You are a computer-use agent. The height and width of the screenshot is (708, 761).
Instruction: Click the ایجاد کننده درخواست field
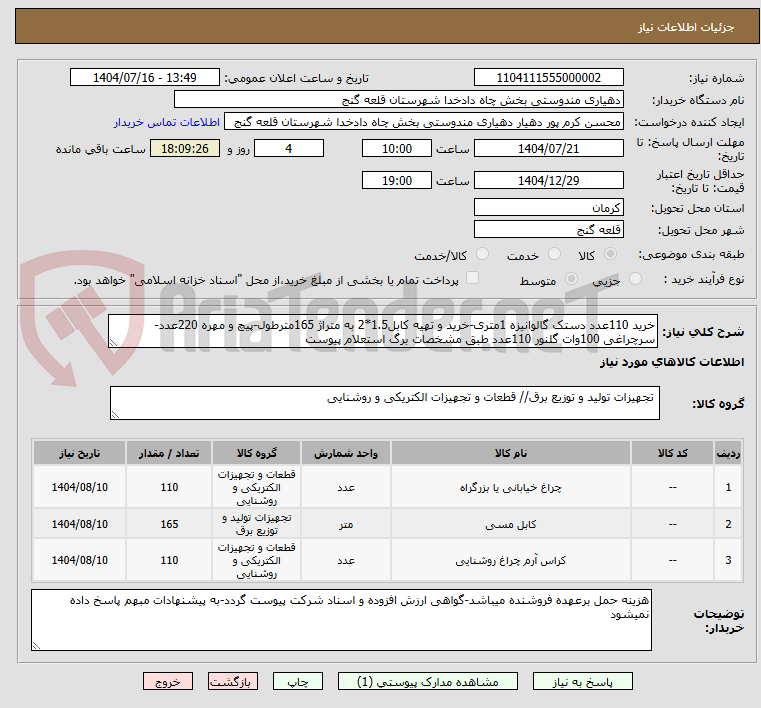(424, 122)
